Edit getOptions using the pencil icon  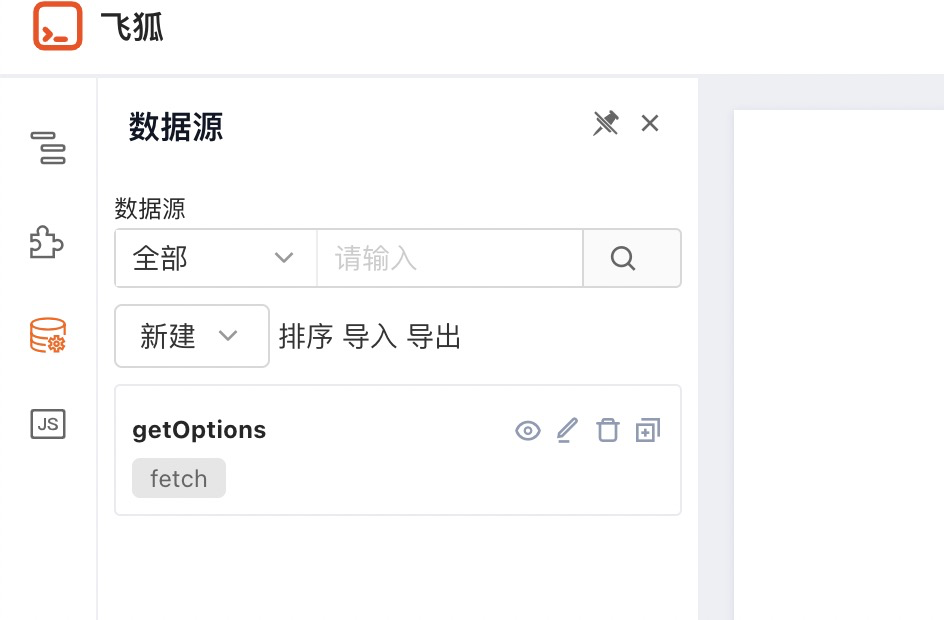coord(567,429)
